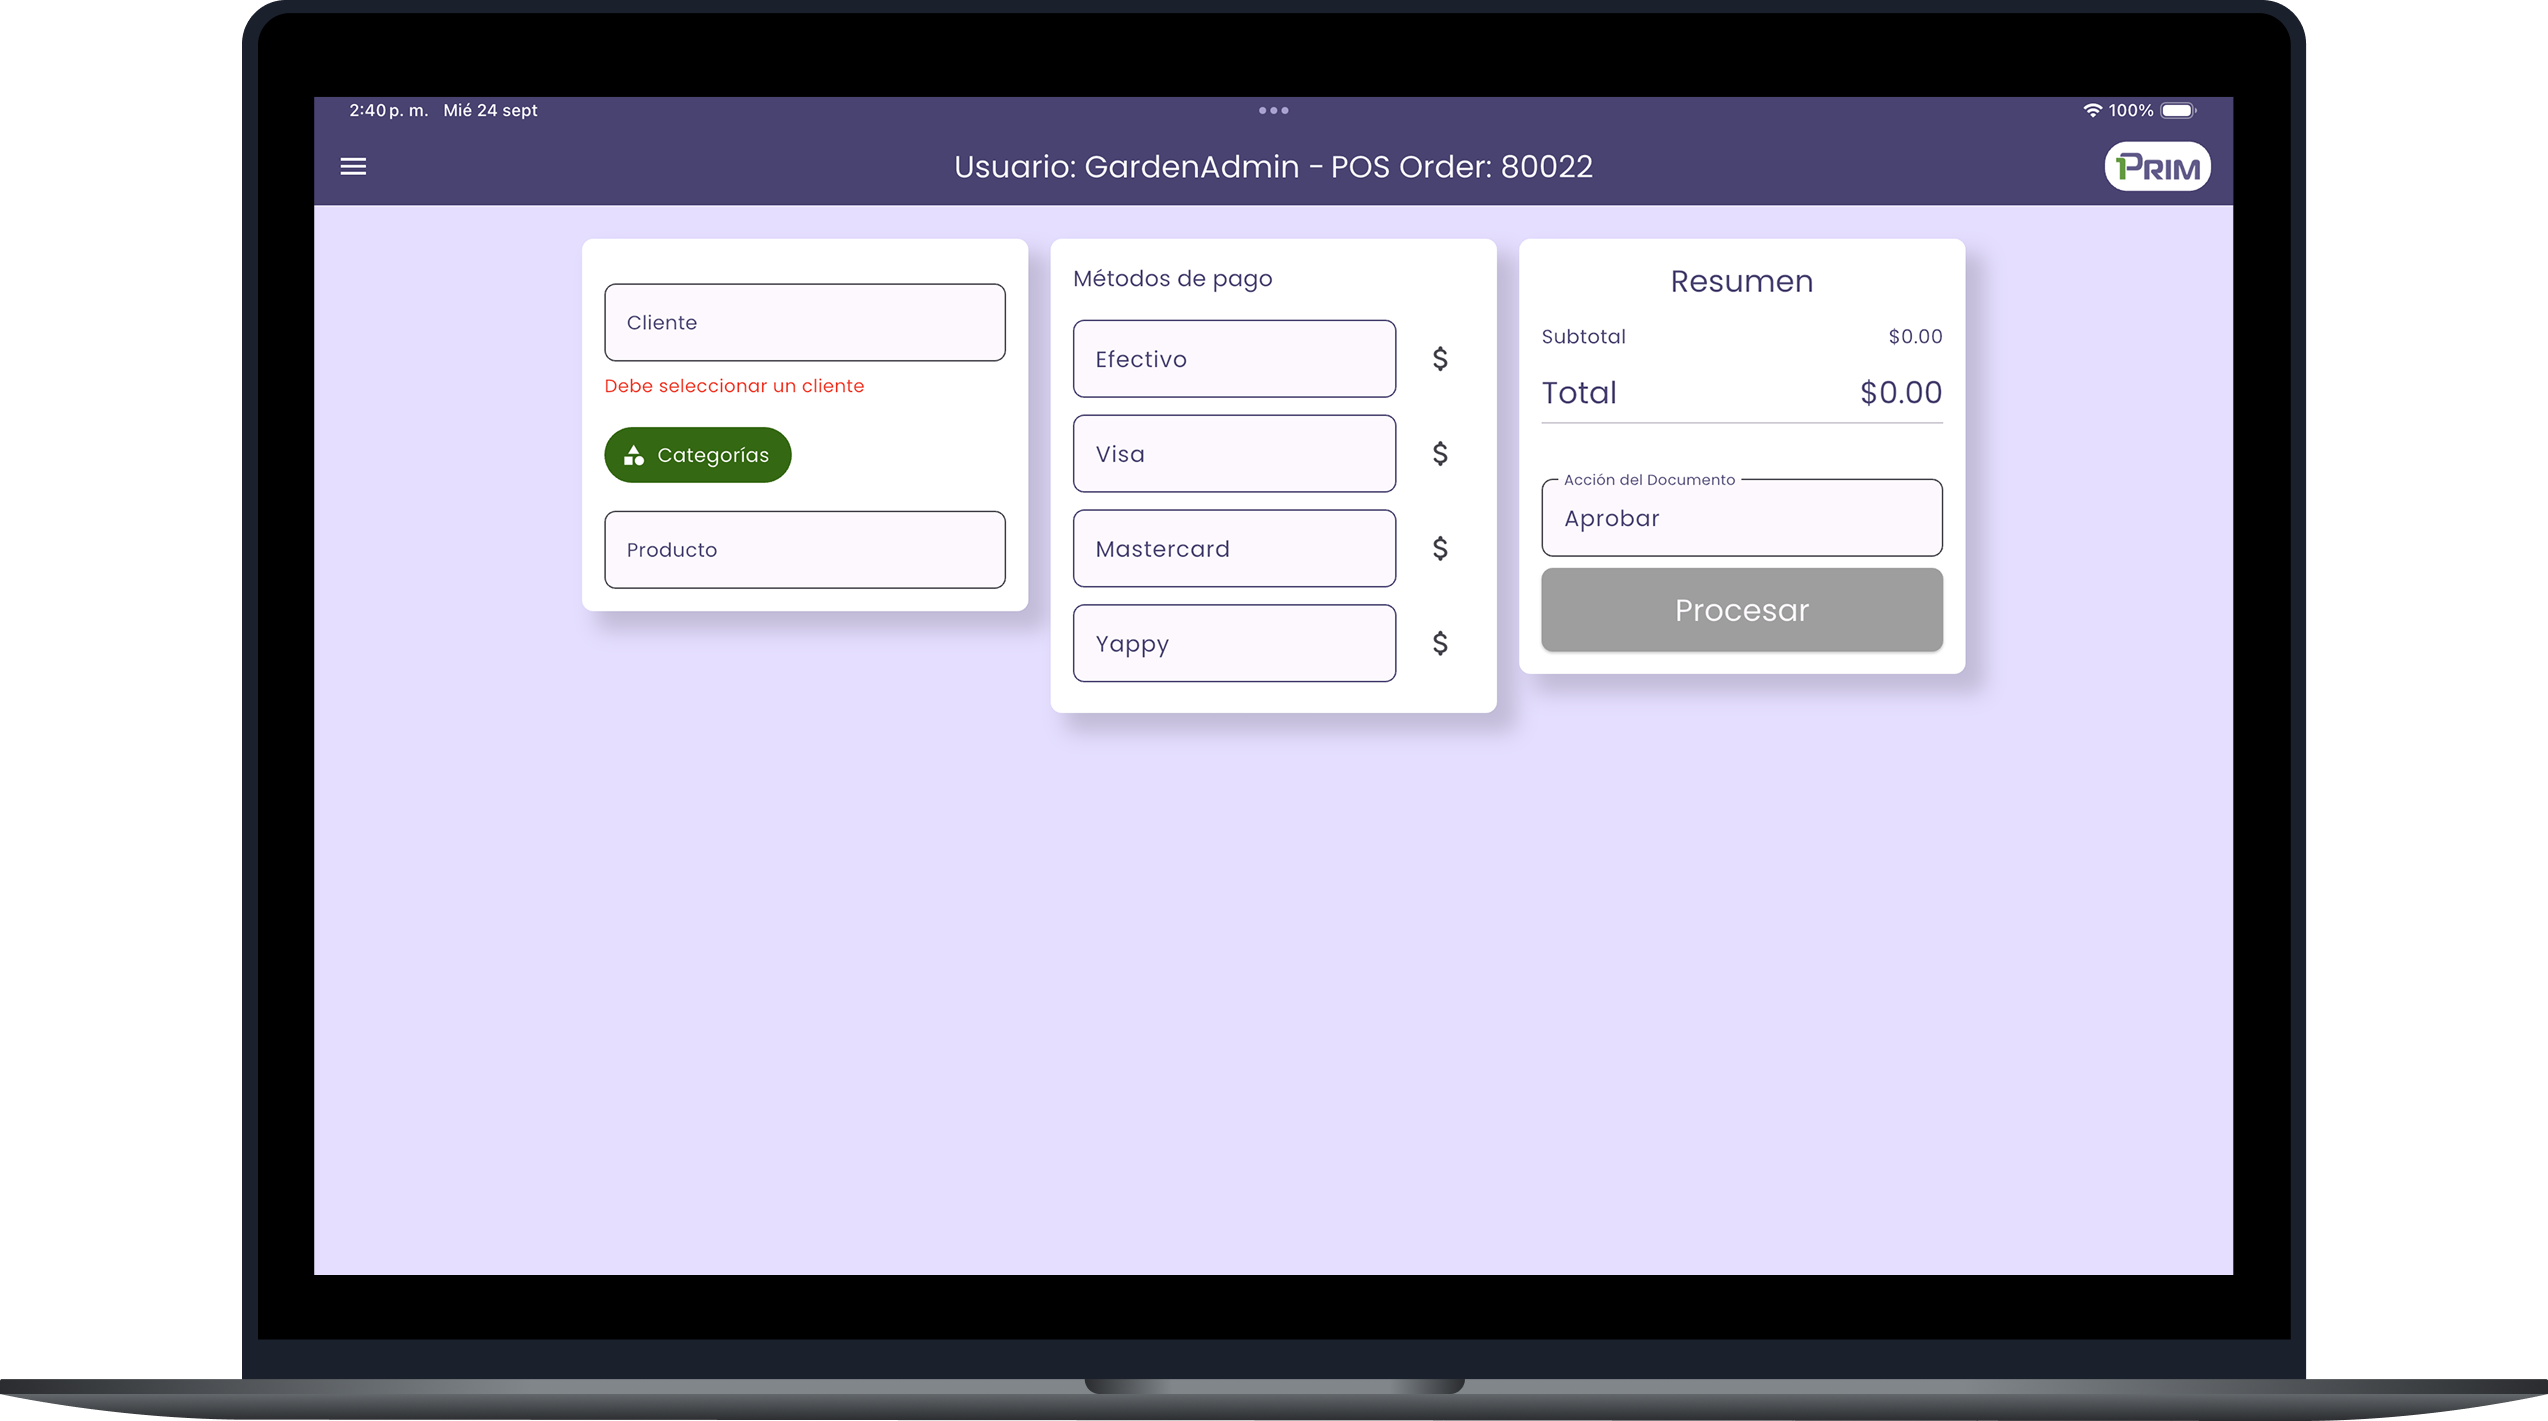Click the dollar icon beside Yappy
The height and width of the screenshot is (1421, 2548).
[1439, 643]
